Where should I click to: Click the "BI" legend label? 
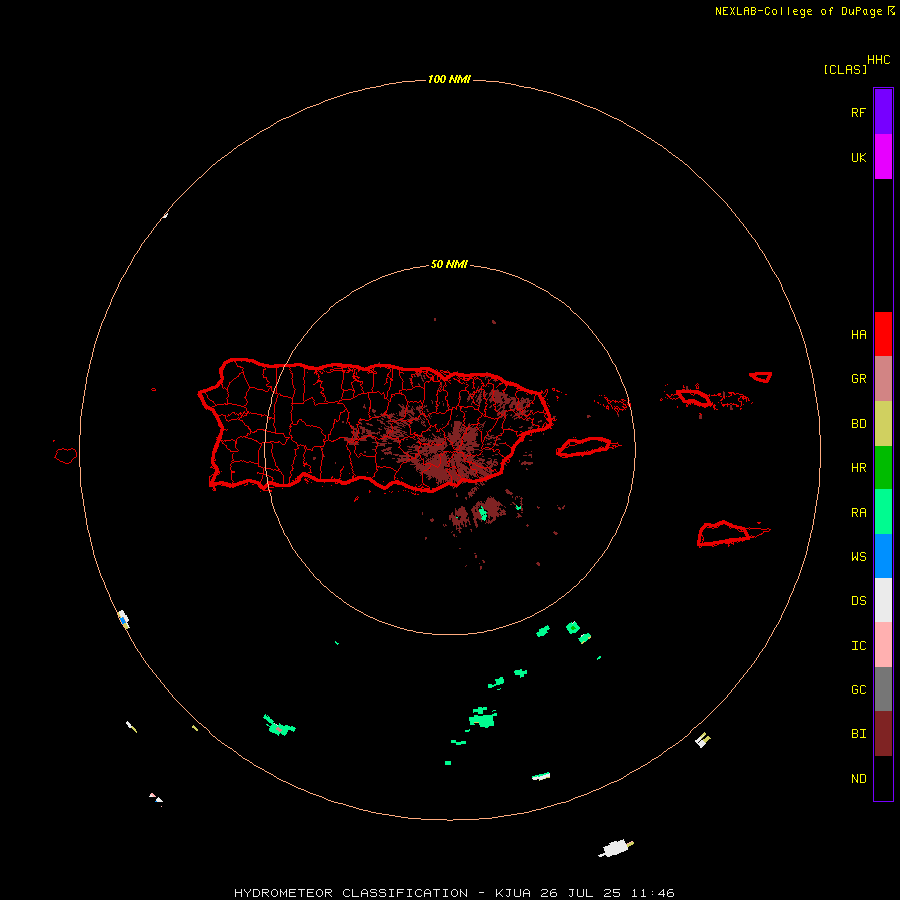[858, 734]
